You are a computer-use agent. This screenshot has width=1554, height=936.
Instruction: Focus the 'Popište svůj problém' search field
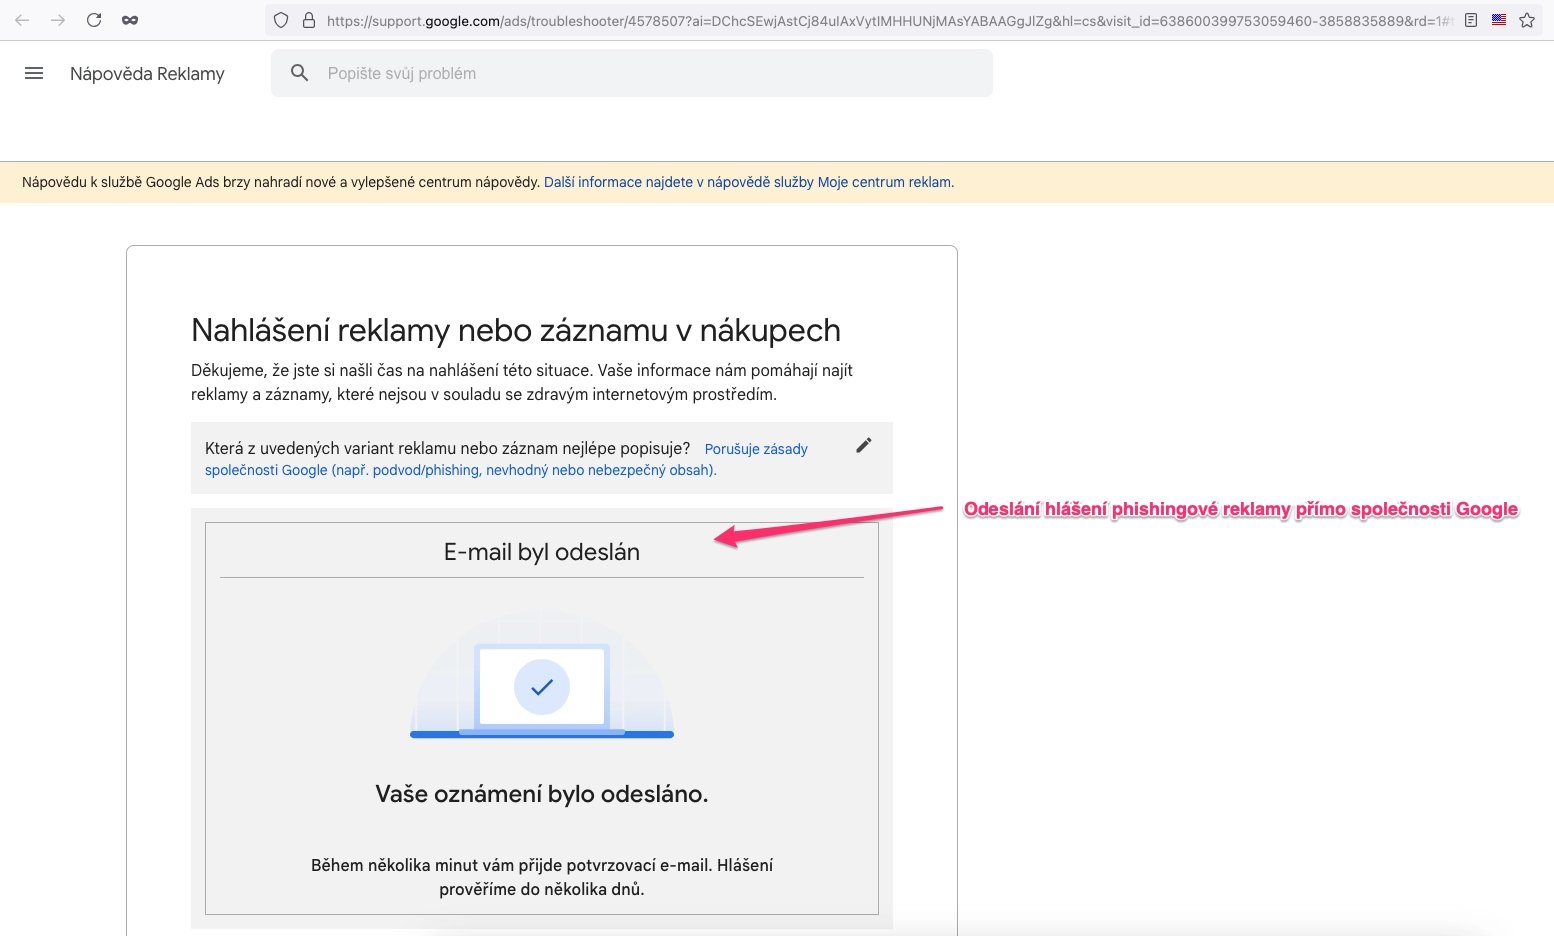pos(632,73)
